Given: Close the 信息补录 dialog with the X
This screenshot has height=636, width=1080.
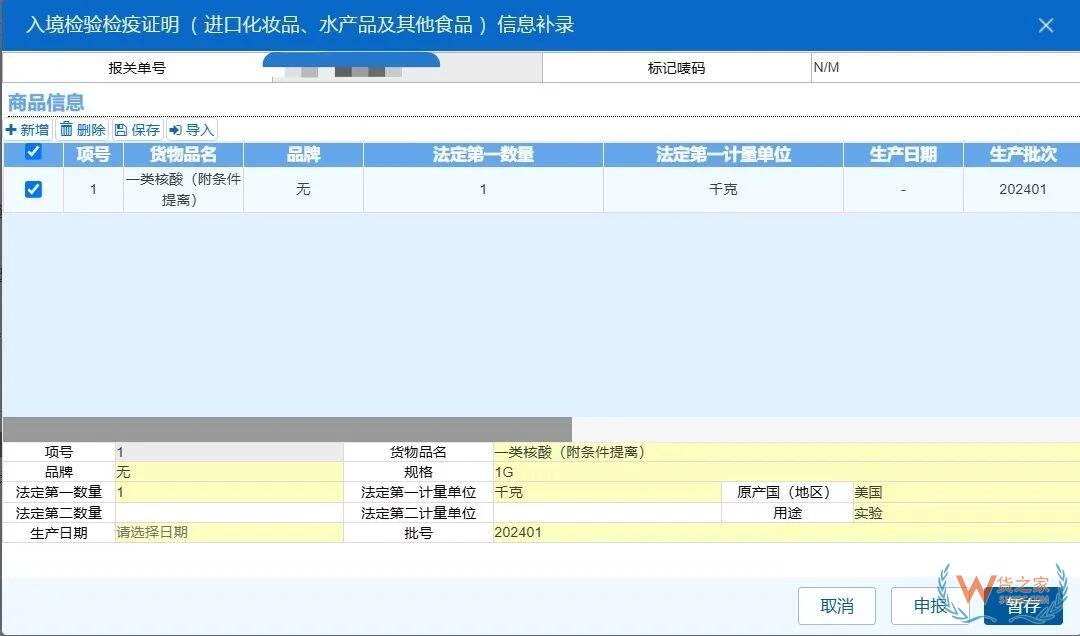Looking at the screenshot, I should [x=1046, y=25].
